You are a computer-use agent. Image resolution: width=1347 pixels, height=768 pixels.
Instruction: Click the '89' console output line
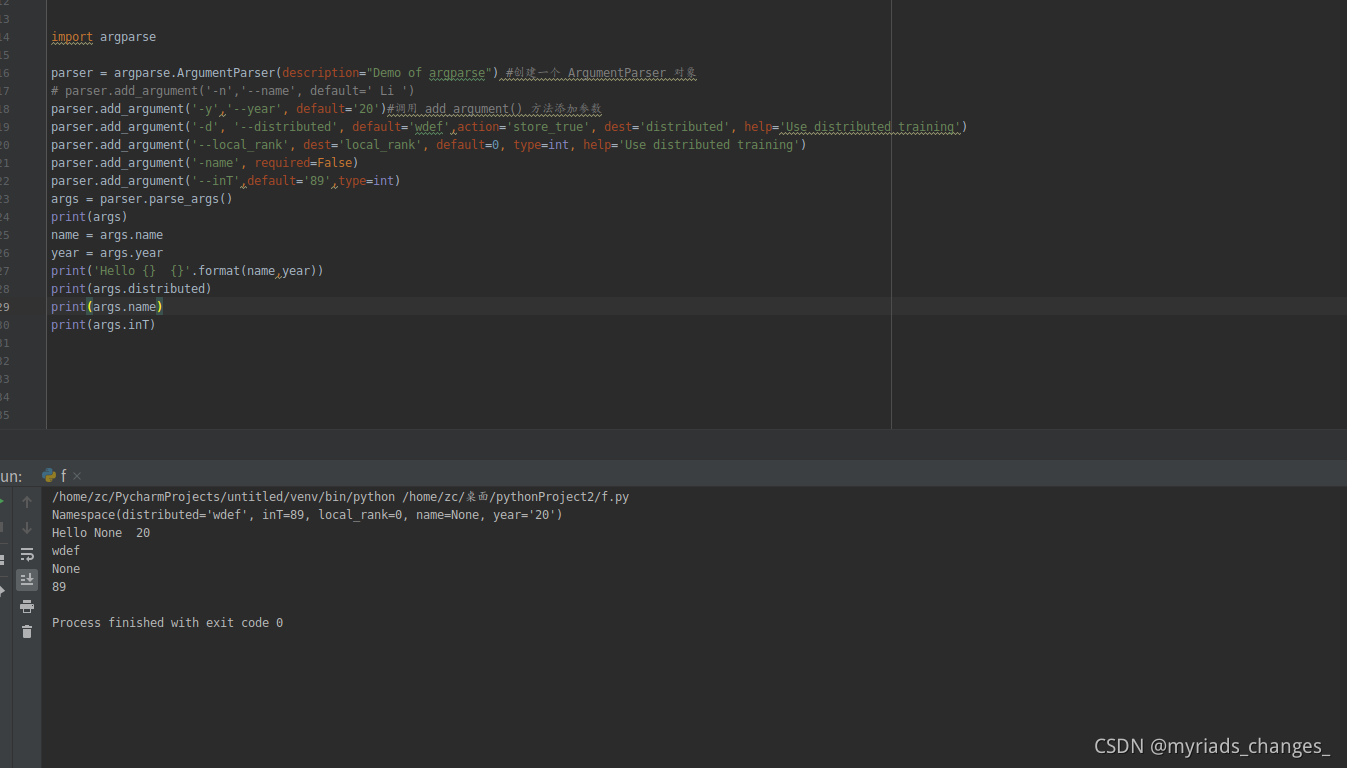coord(59,587)
